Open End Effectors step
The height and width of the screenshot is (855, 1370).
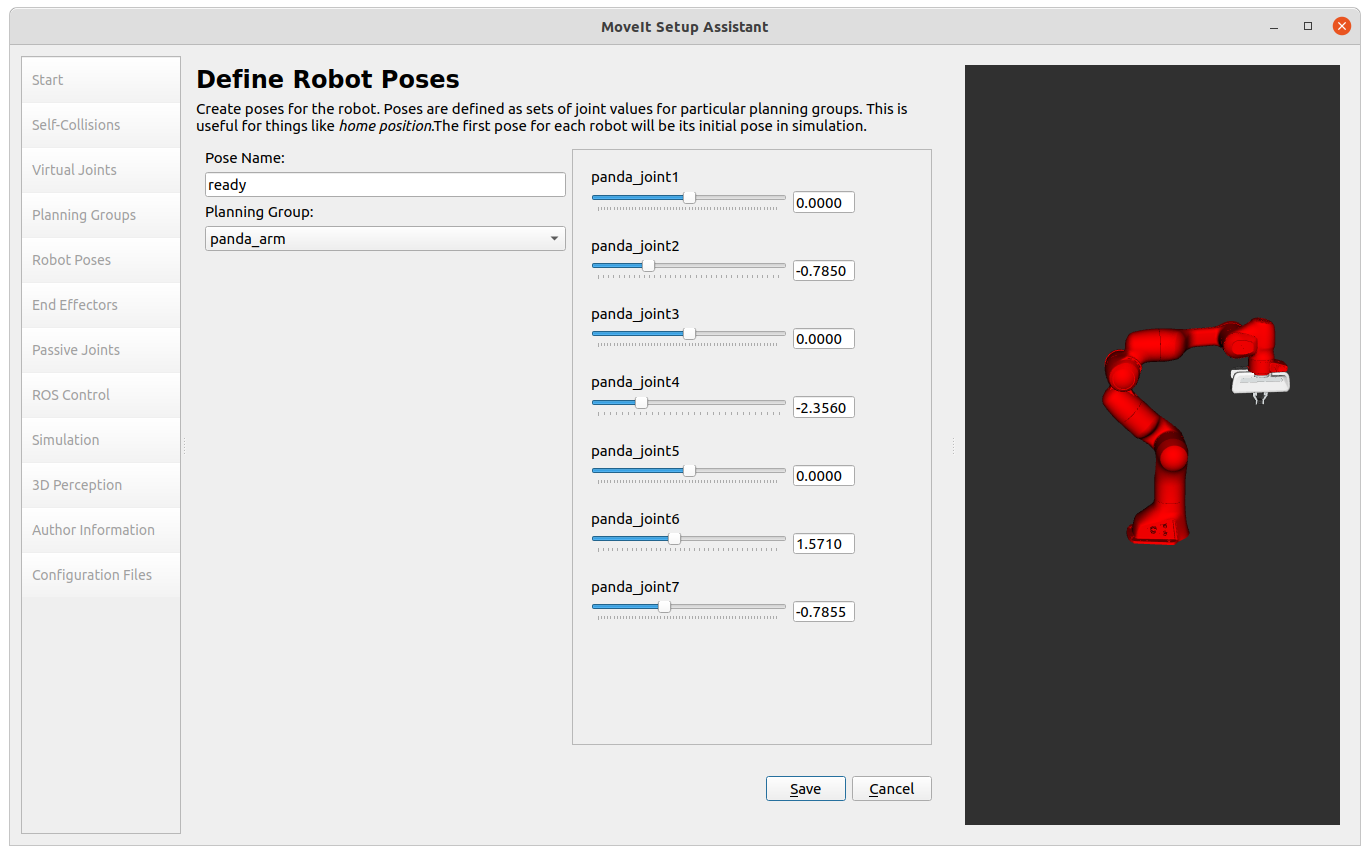[x=100, y=305]
